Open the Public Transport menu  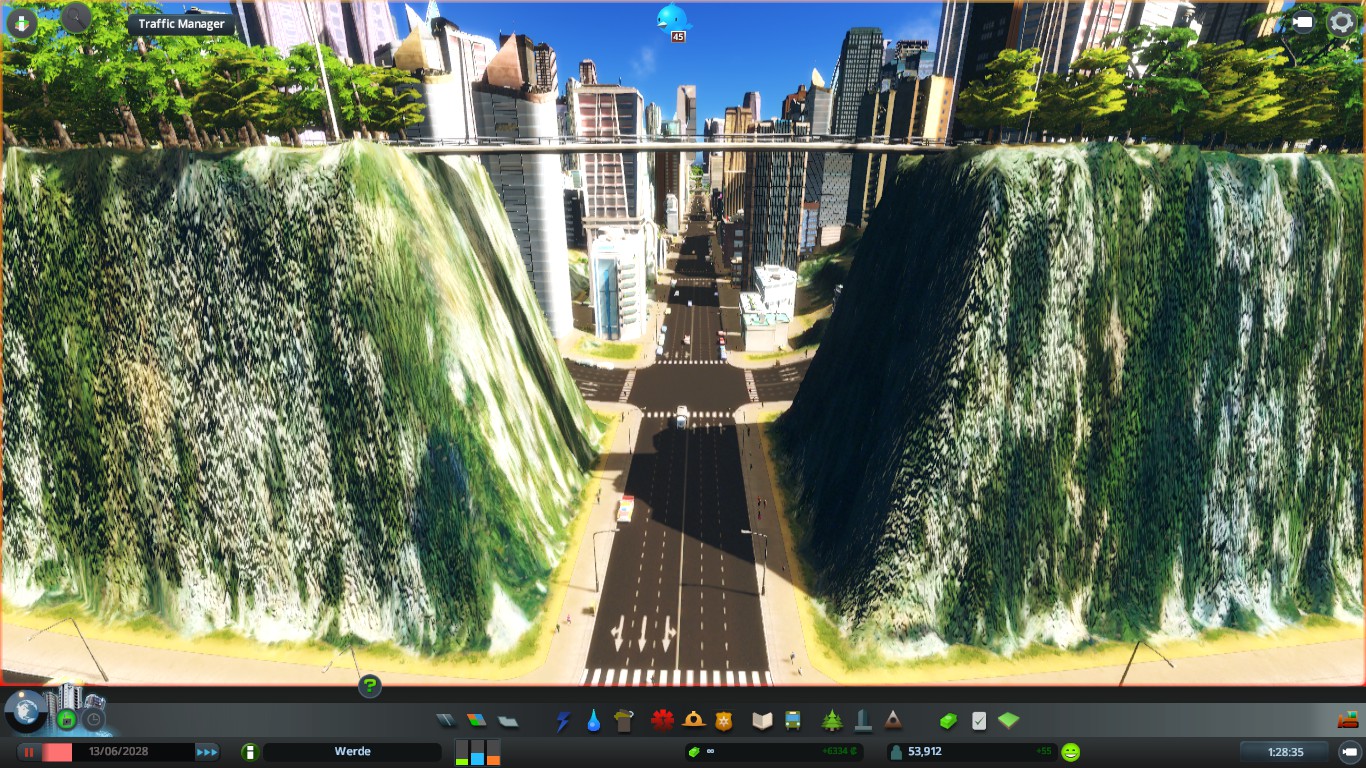[x=792, y=720]
